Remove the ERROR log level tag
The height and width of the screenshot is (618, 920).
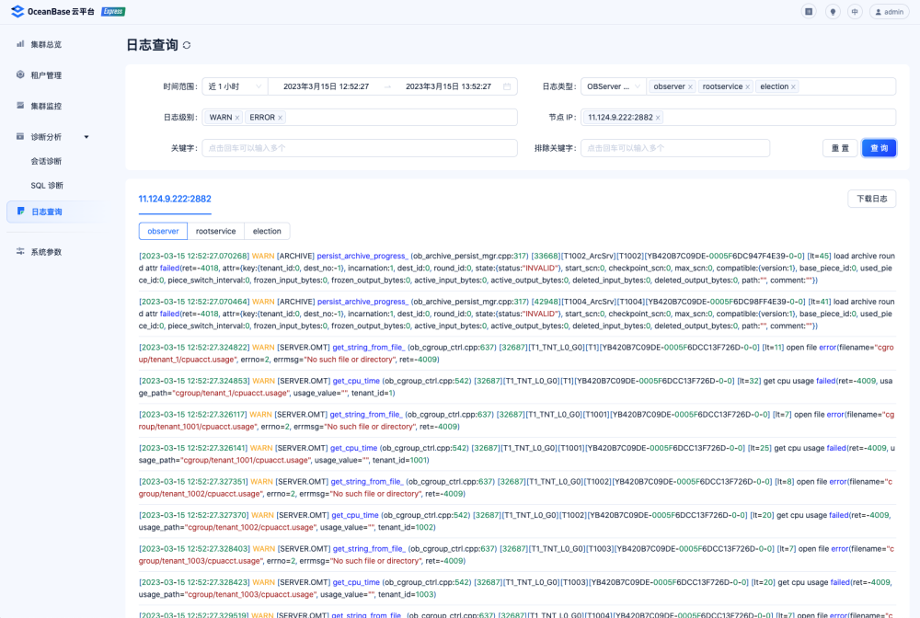(280, 118)
